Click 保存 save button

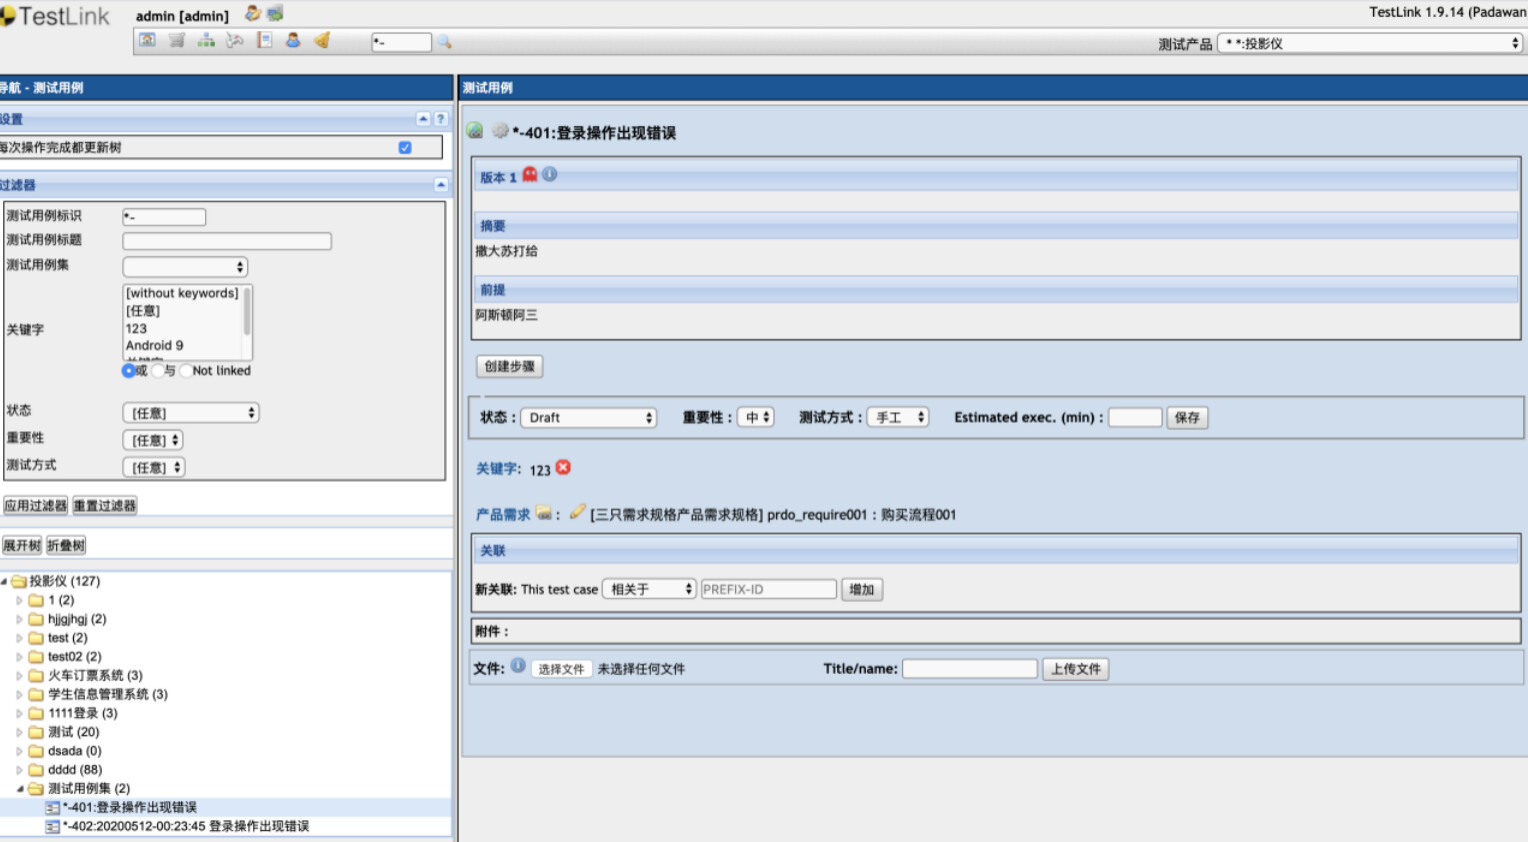pyautogui.click(x=1187, y=418)
